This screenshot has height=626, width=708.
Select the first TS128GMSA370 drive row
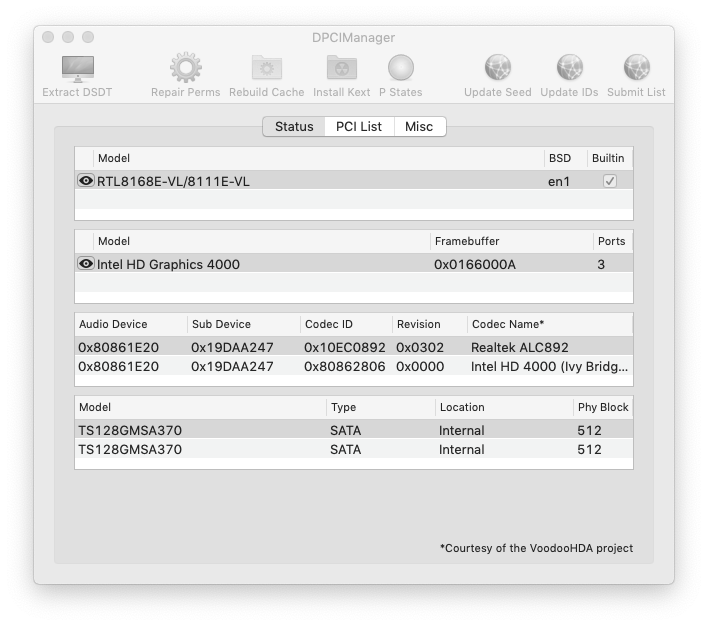(354, 430)
